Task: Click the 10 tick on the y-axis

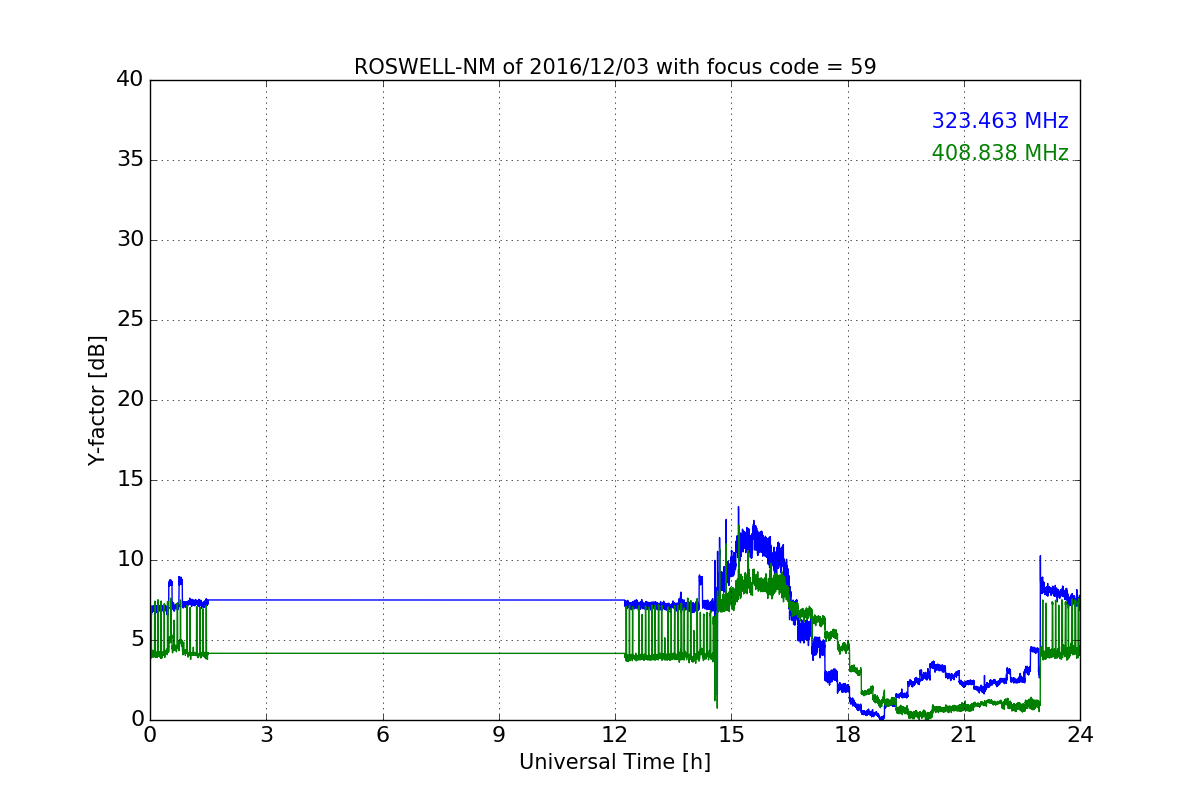Action: (x=130, y=560)
